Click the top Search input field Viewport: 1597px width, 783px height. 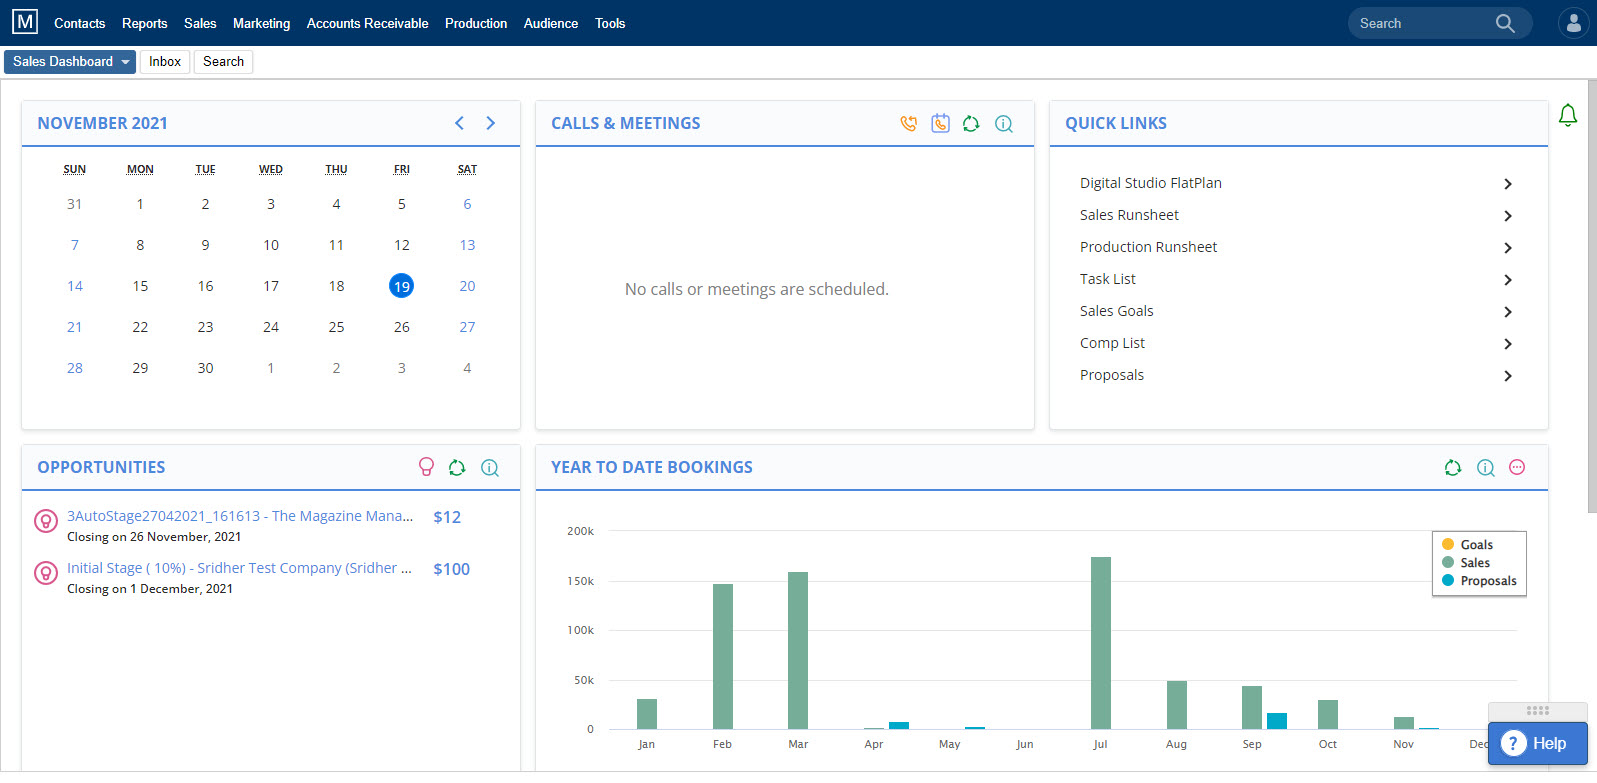click(1420, 23)
